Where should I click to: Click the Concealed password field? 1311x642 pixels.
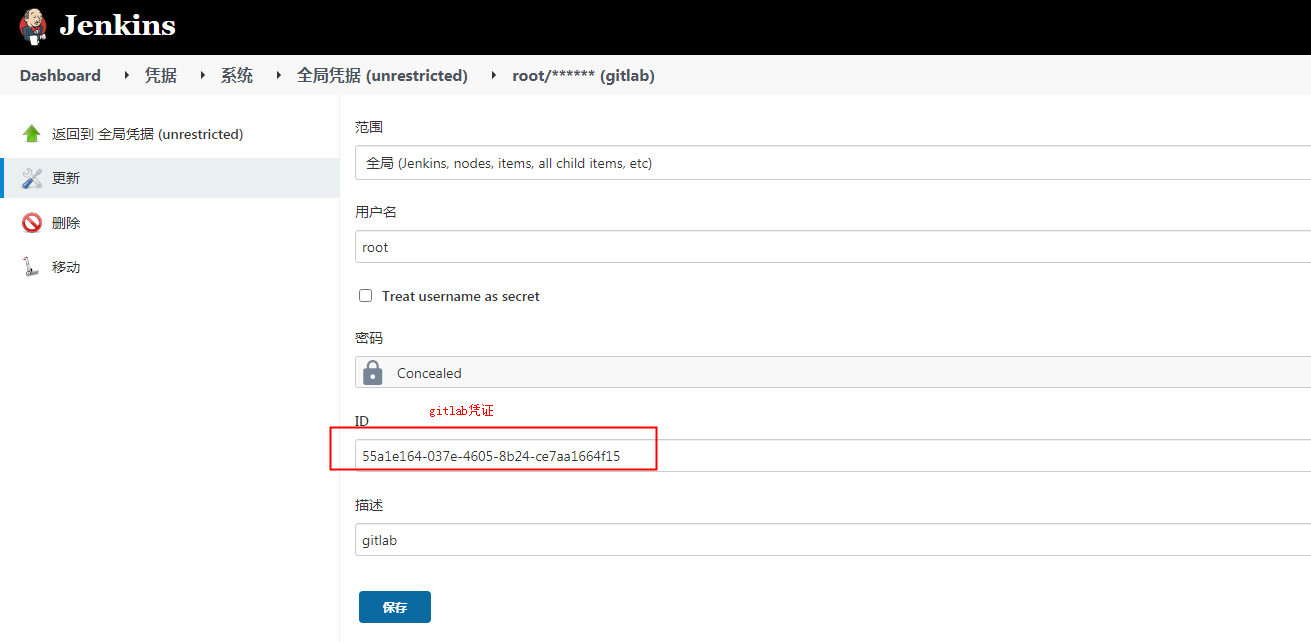pos(833,372)
